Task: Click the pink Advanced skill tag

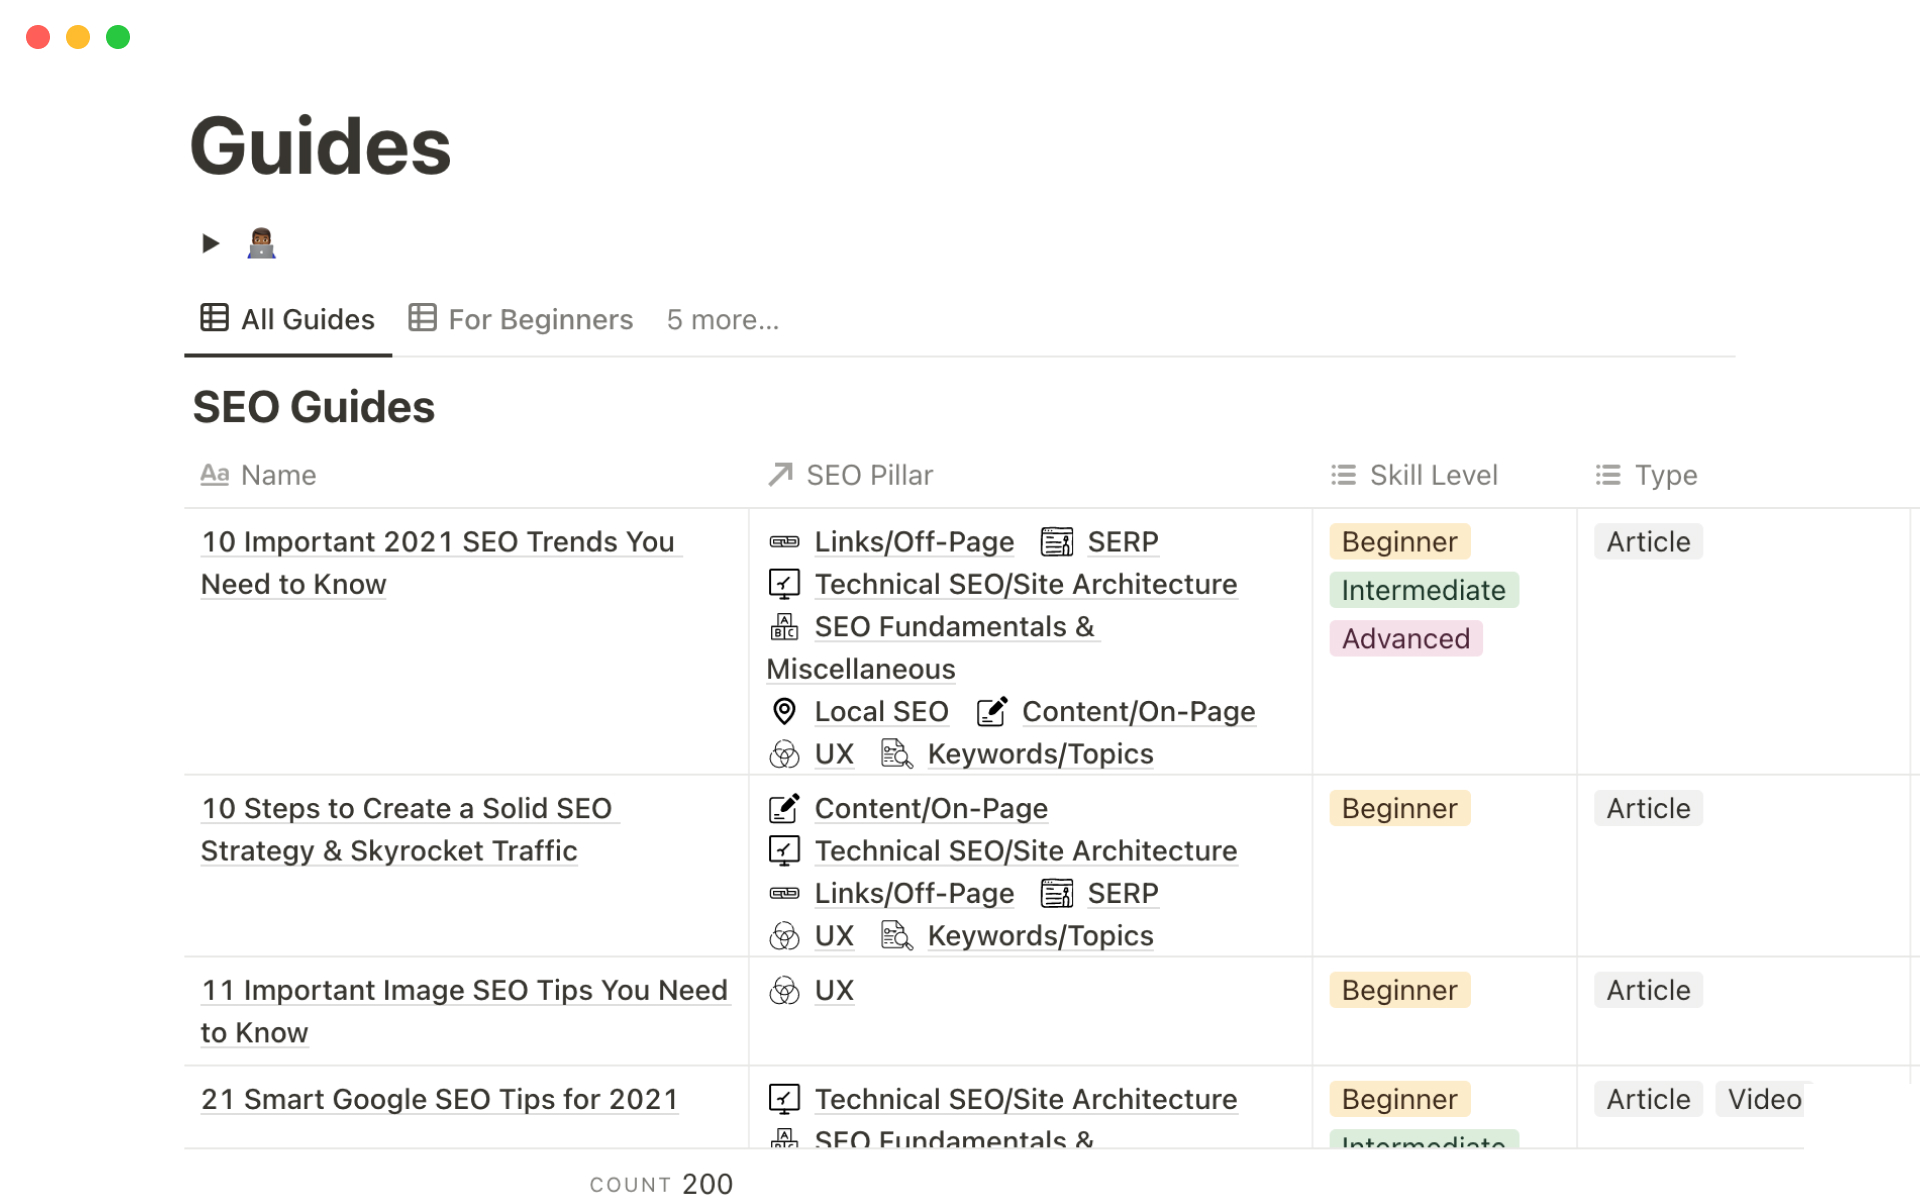Action: (x=1405, y=639)
